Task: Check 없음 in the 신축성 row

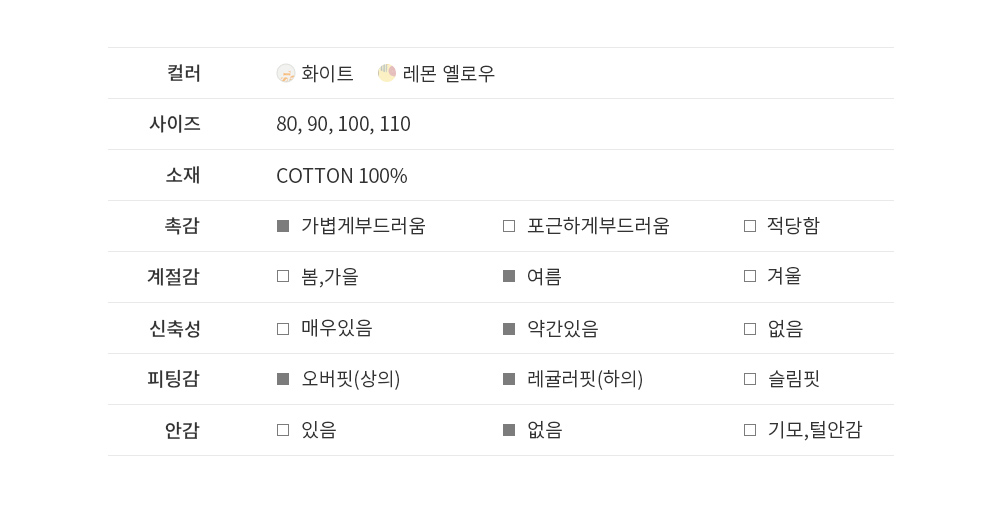Action: [750, 329]
